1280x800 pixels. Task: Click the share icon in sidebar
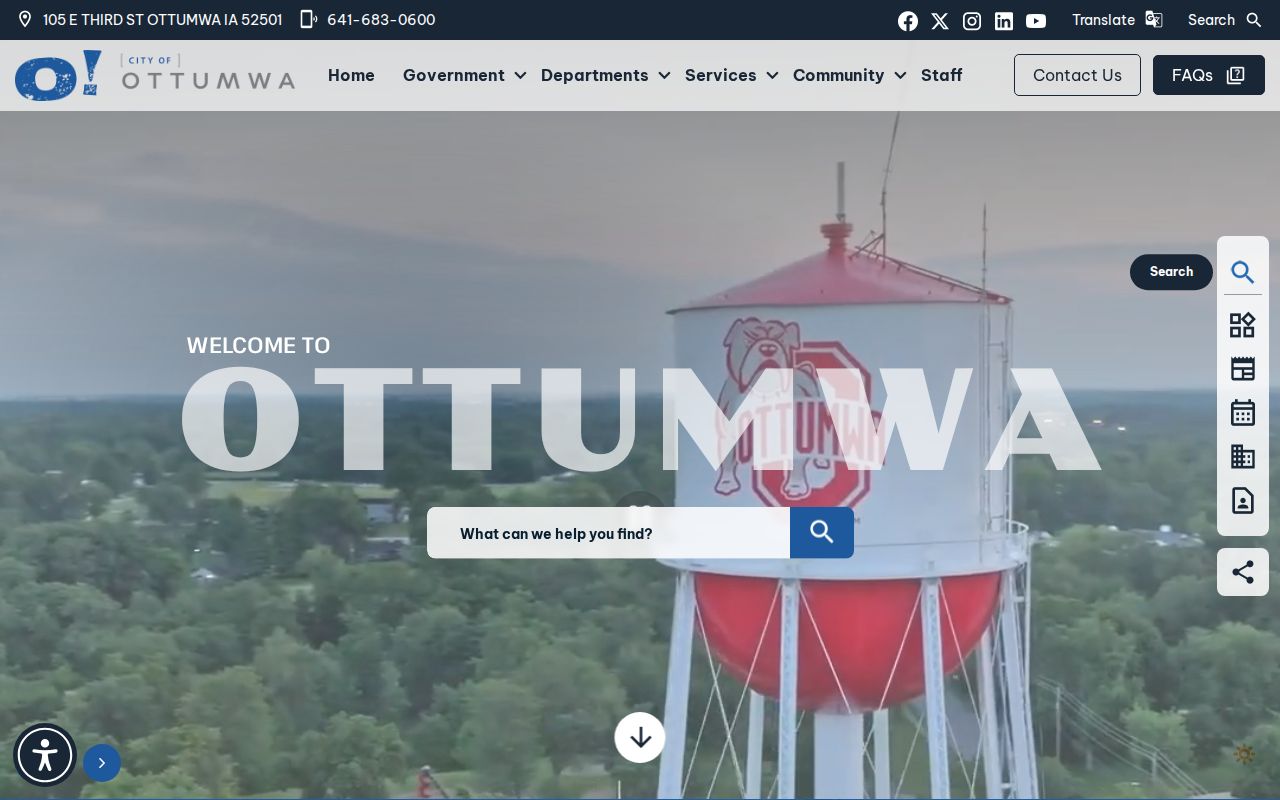point(1243,572)
